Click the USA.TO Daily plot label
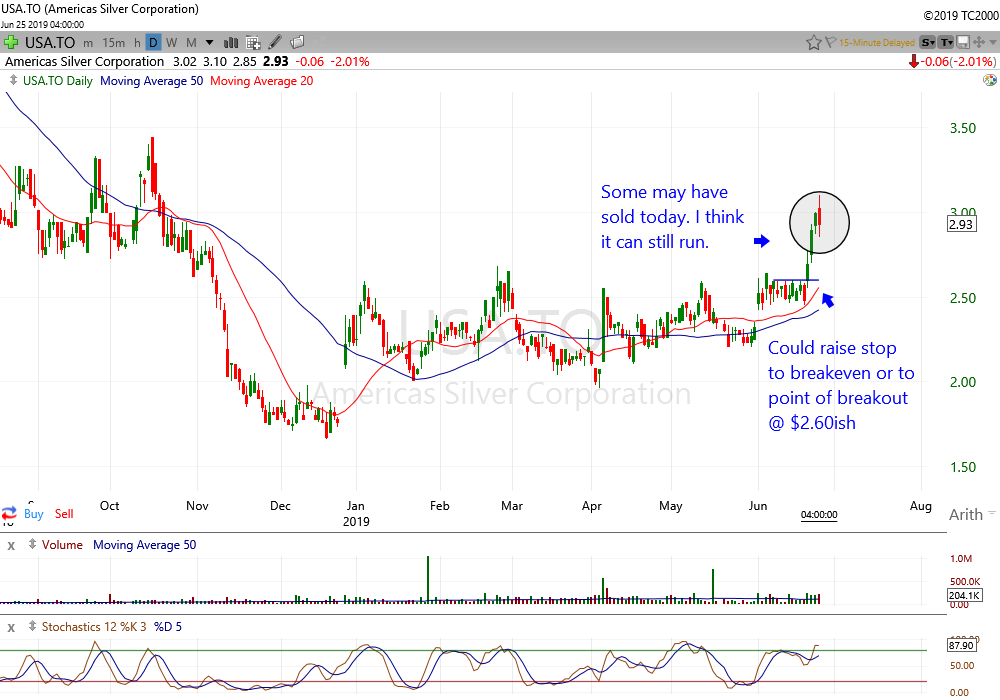1000x700 pixels. click(58, 81)
